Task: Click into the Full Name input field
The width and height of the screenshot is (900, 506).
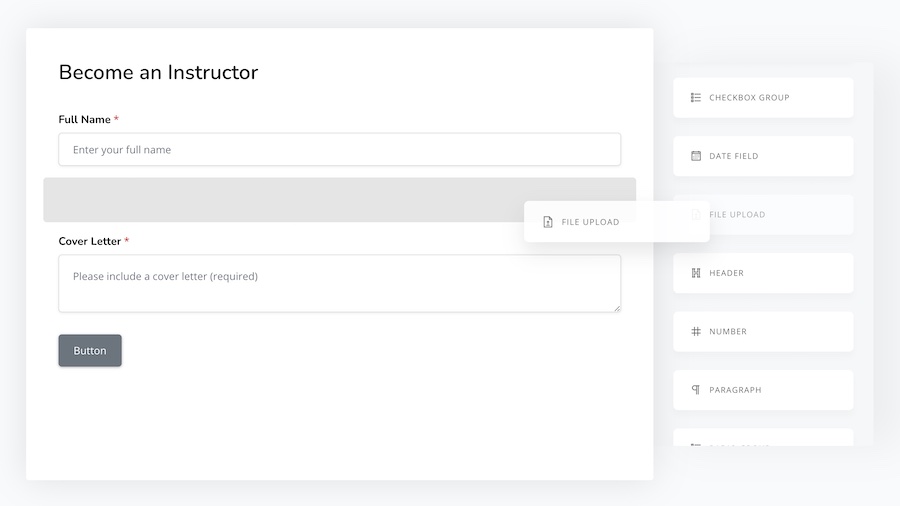Action: pyautogui.click(x=339, y=150)
